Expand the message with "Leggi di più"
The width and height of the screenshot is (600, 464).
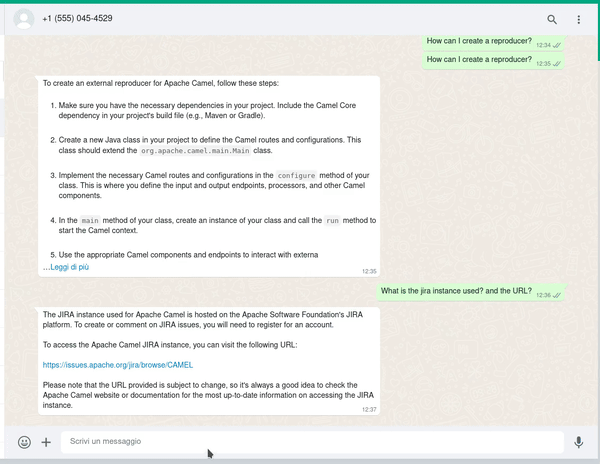(68, 267)
